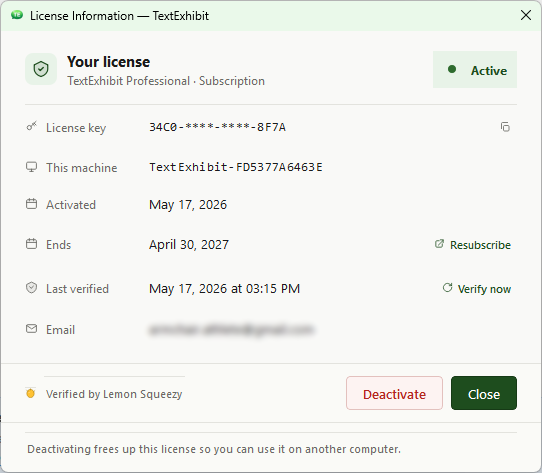Click the end date April 30, 2027

pyautogui.click(x=189, y=245)
